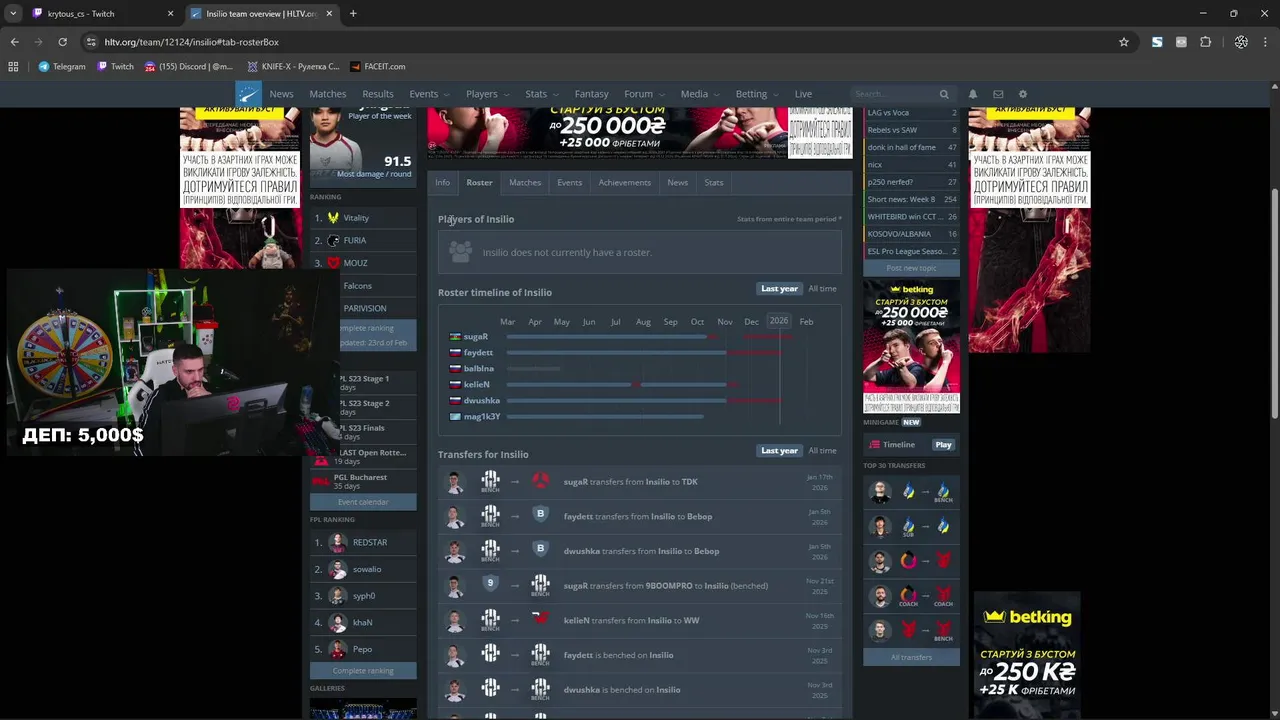Open Fantasy in the top navigation

(591, 94)
